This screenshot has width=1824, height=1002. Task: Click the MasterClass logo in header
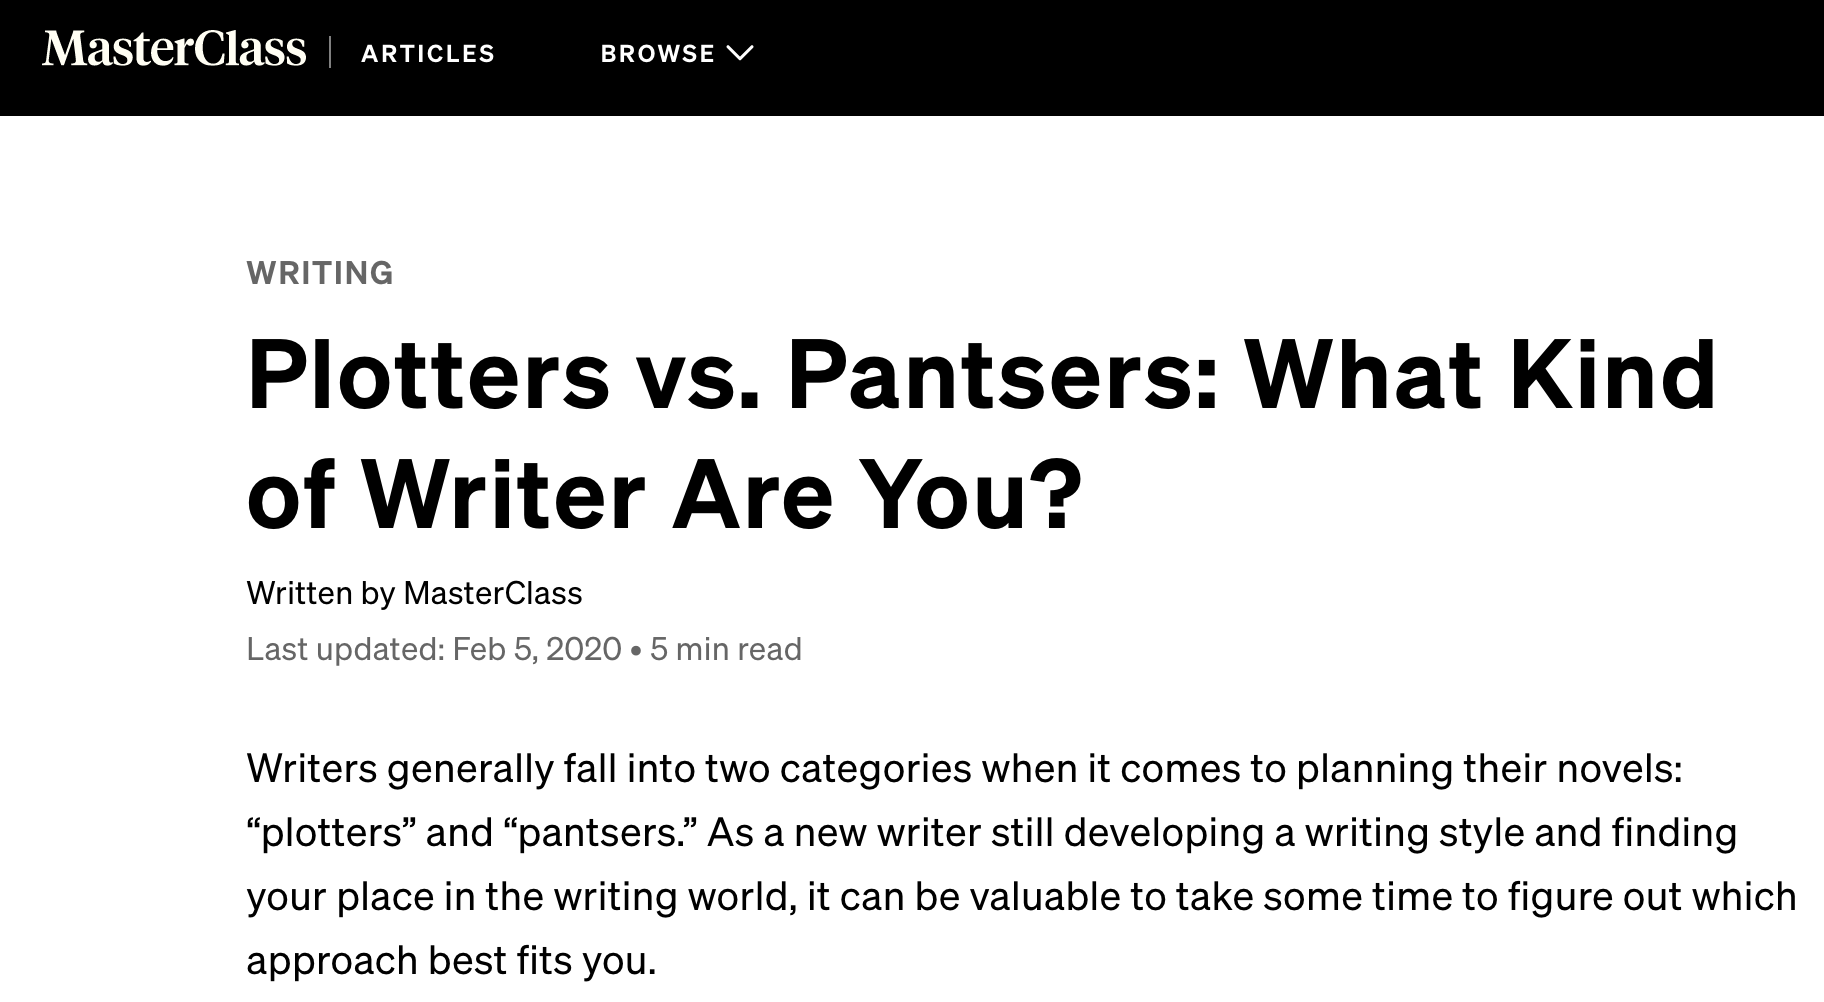174,50
